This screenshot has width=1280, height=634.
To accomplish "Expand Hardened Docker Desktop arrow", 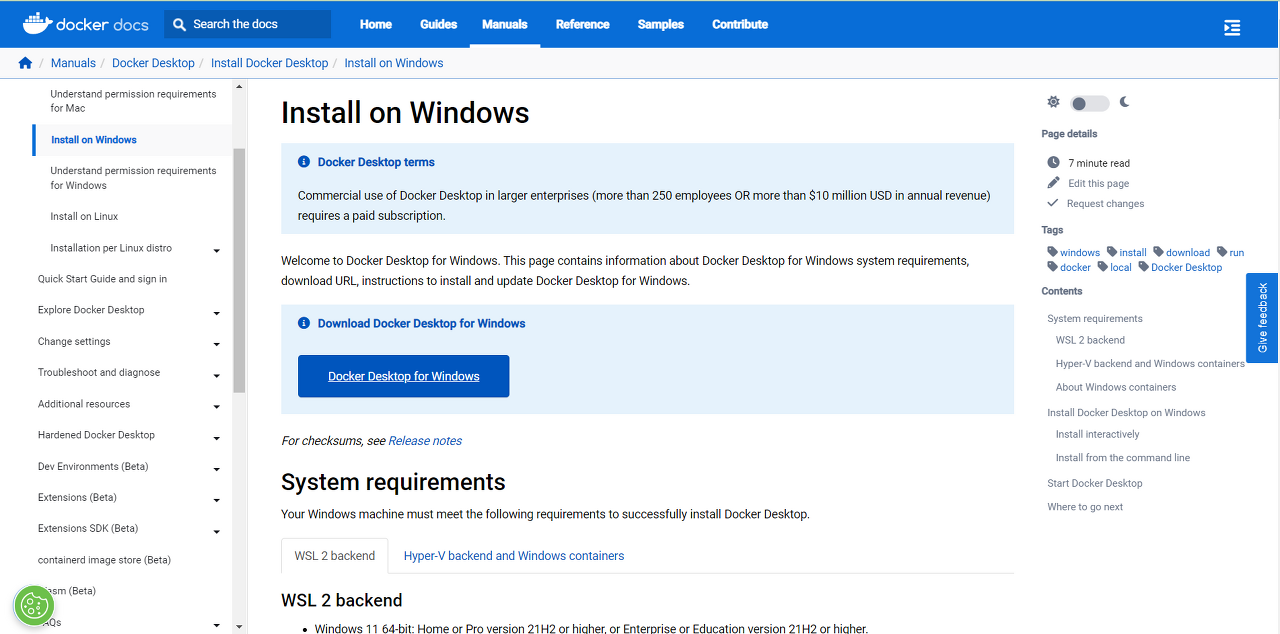I will click(217, 438).
